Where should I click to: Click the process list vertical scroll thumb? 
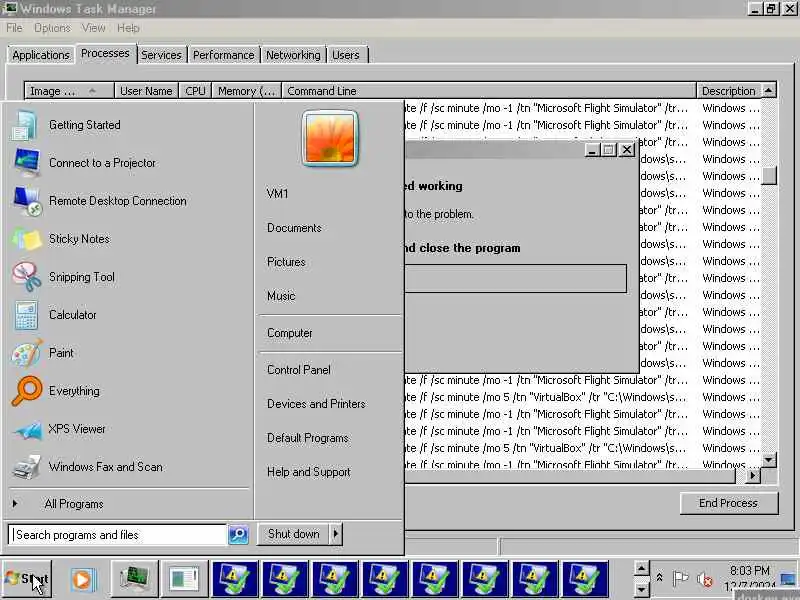769,176
